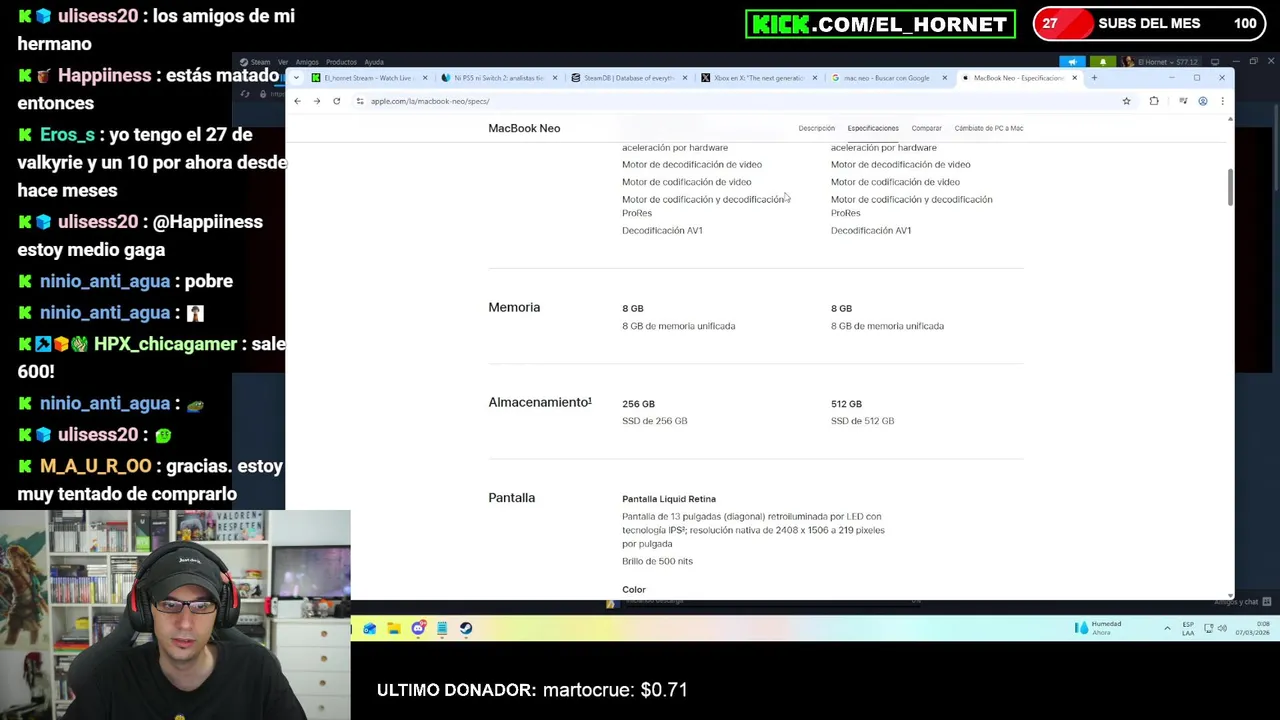
Task: Click Steam green notifications bell
Action: click(1103, 62)
